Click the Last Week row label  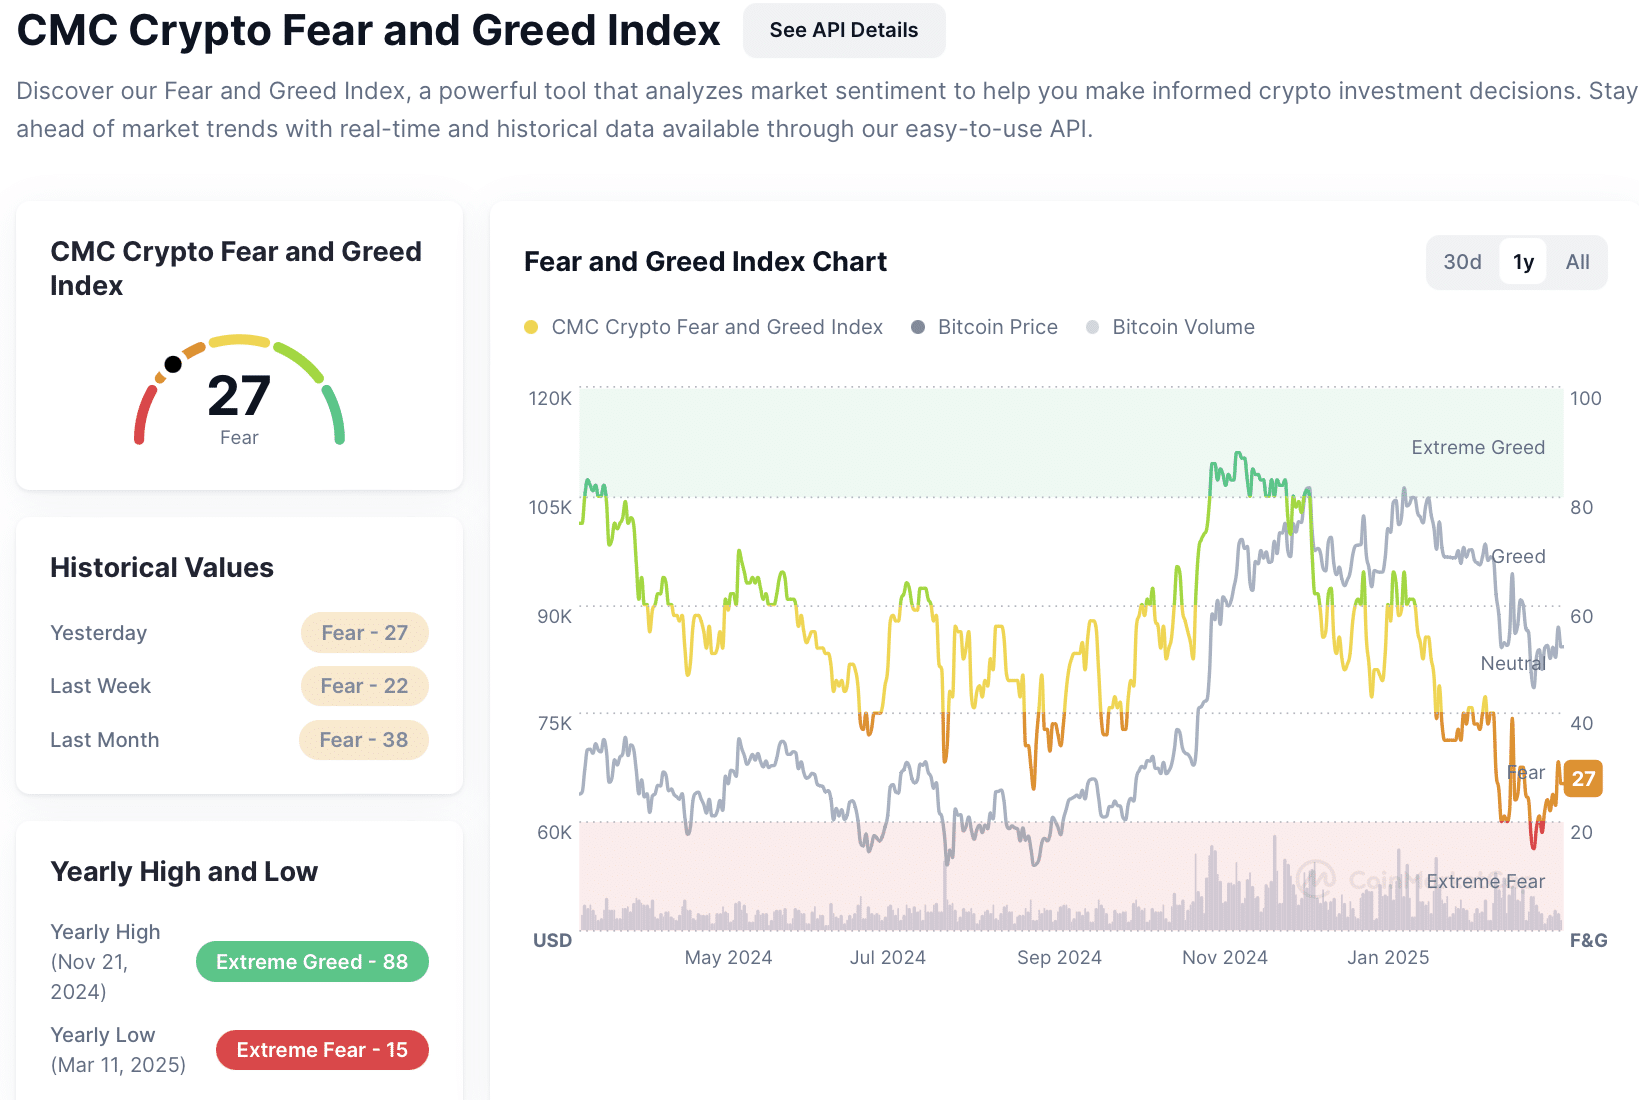100,686
